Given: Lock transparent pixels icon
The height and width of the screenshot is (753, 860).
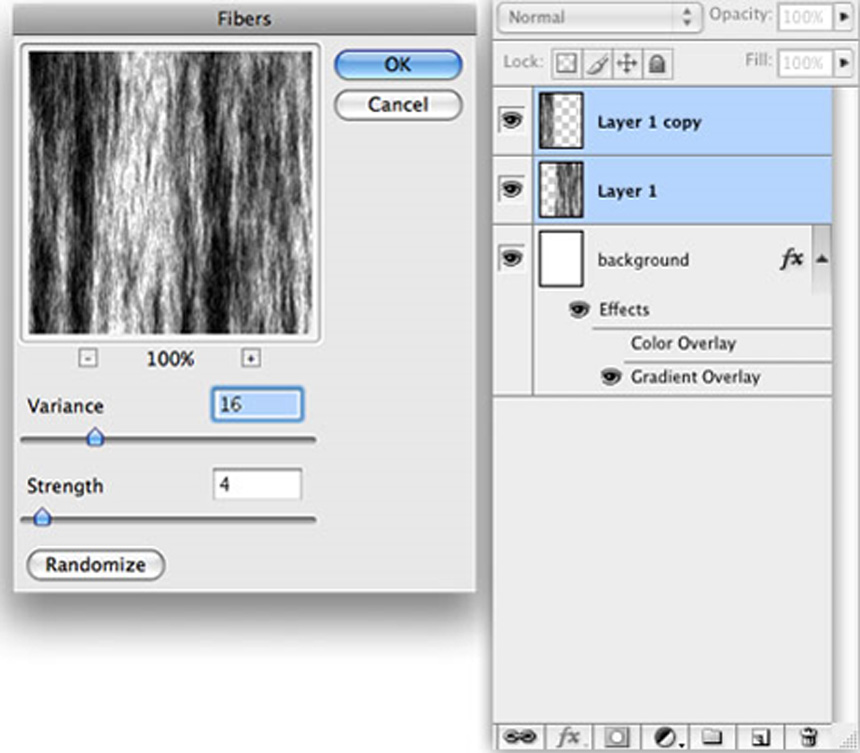Looking at the screenshot, I should (565, 63).
